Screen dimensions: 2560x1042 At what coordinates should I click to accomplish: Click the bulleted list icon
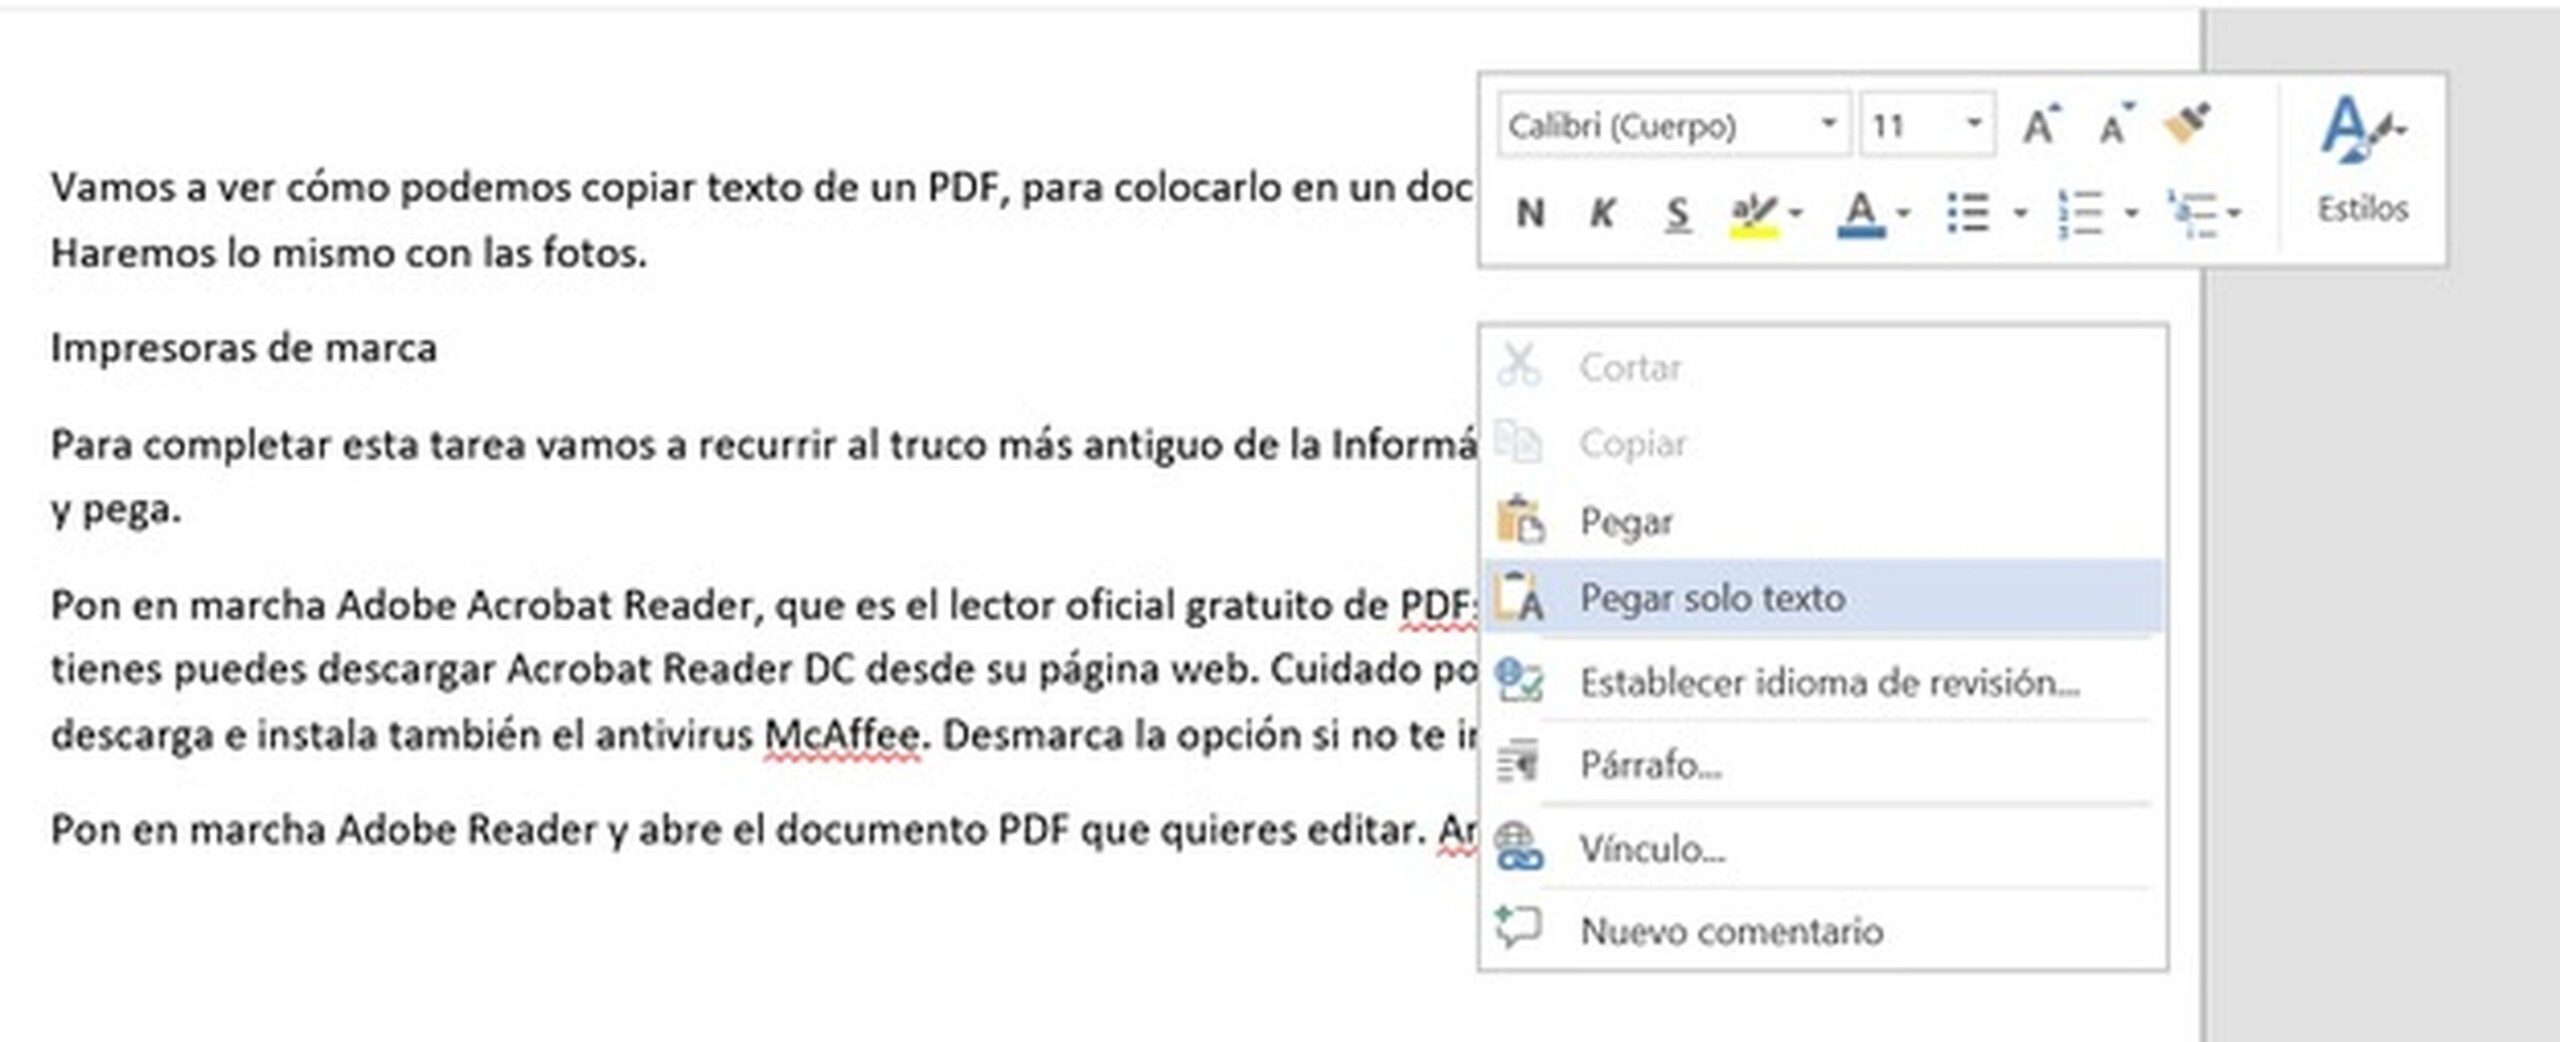1968,213
